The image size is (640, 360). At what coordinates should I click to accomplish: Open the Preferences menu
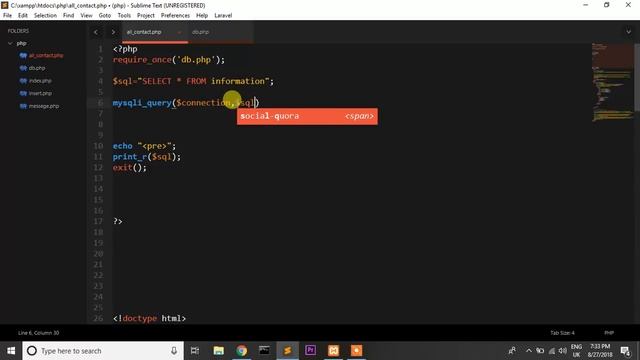(175, 16)
